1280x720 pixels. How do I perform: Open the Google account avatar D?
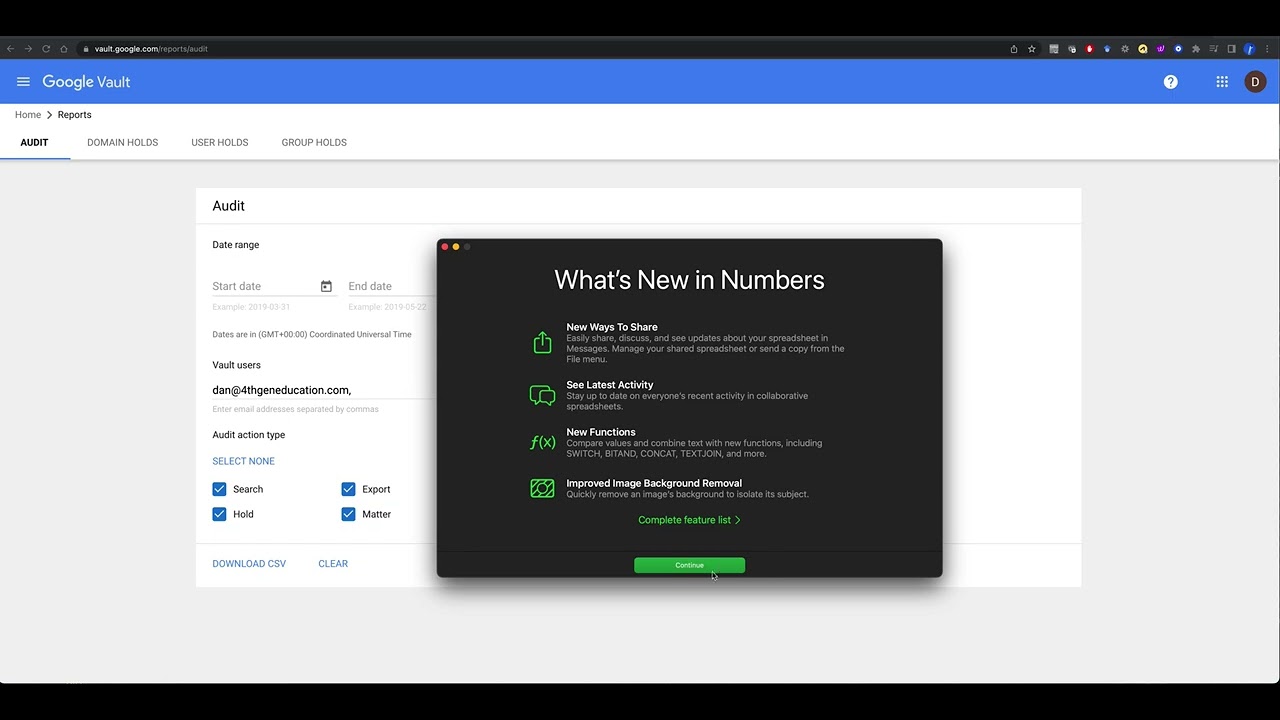point(1255,82)
